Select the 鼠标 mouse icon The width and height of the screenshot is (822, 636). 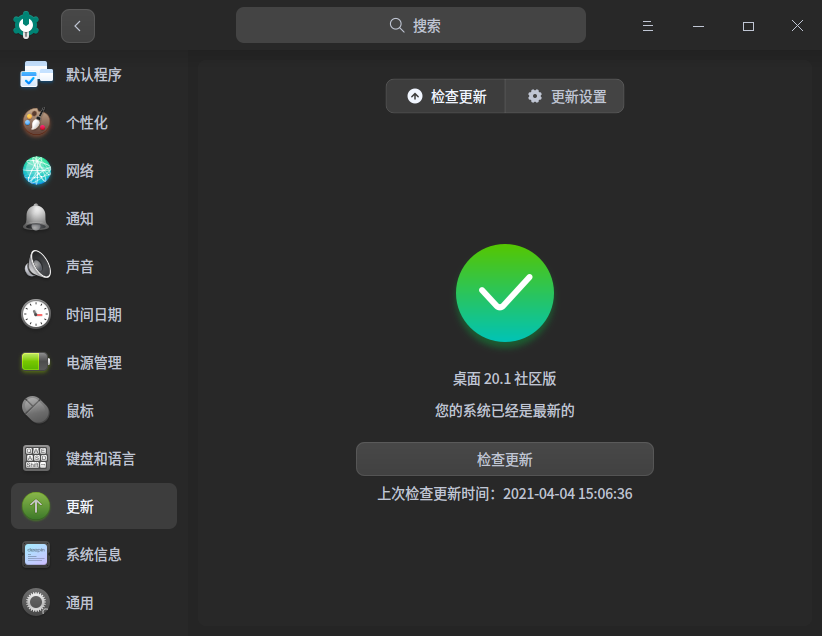coord(36,410)
